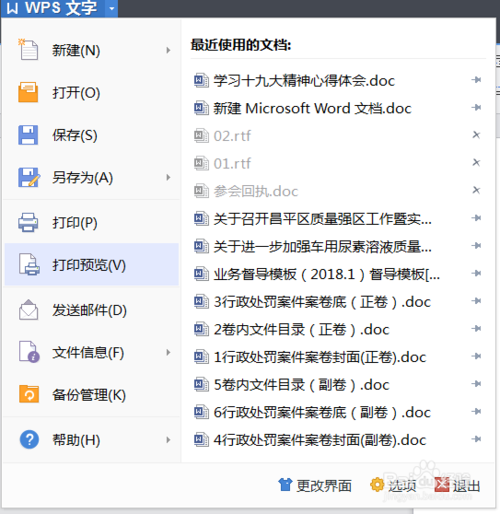Open recent file 01.rtf
The width and height of the screenshot is (500, 514).
coord(338,163)
